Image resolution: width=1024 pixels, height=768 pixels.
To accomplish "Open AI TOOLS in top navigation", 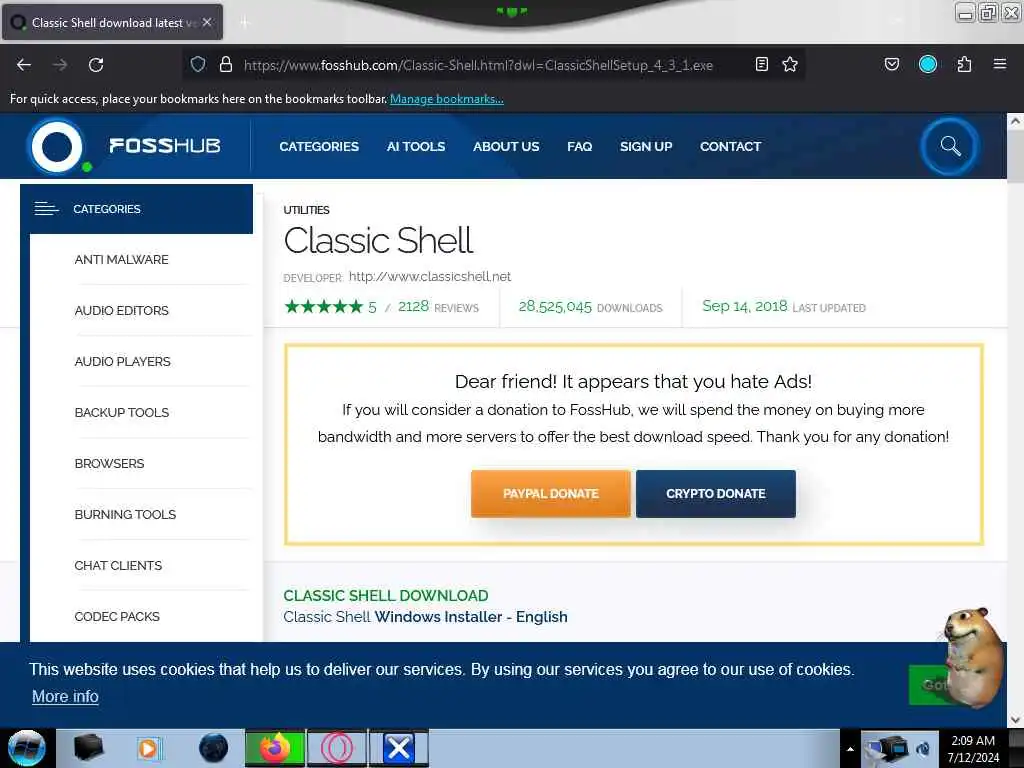I will (415, 146).
